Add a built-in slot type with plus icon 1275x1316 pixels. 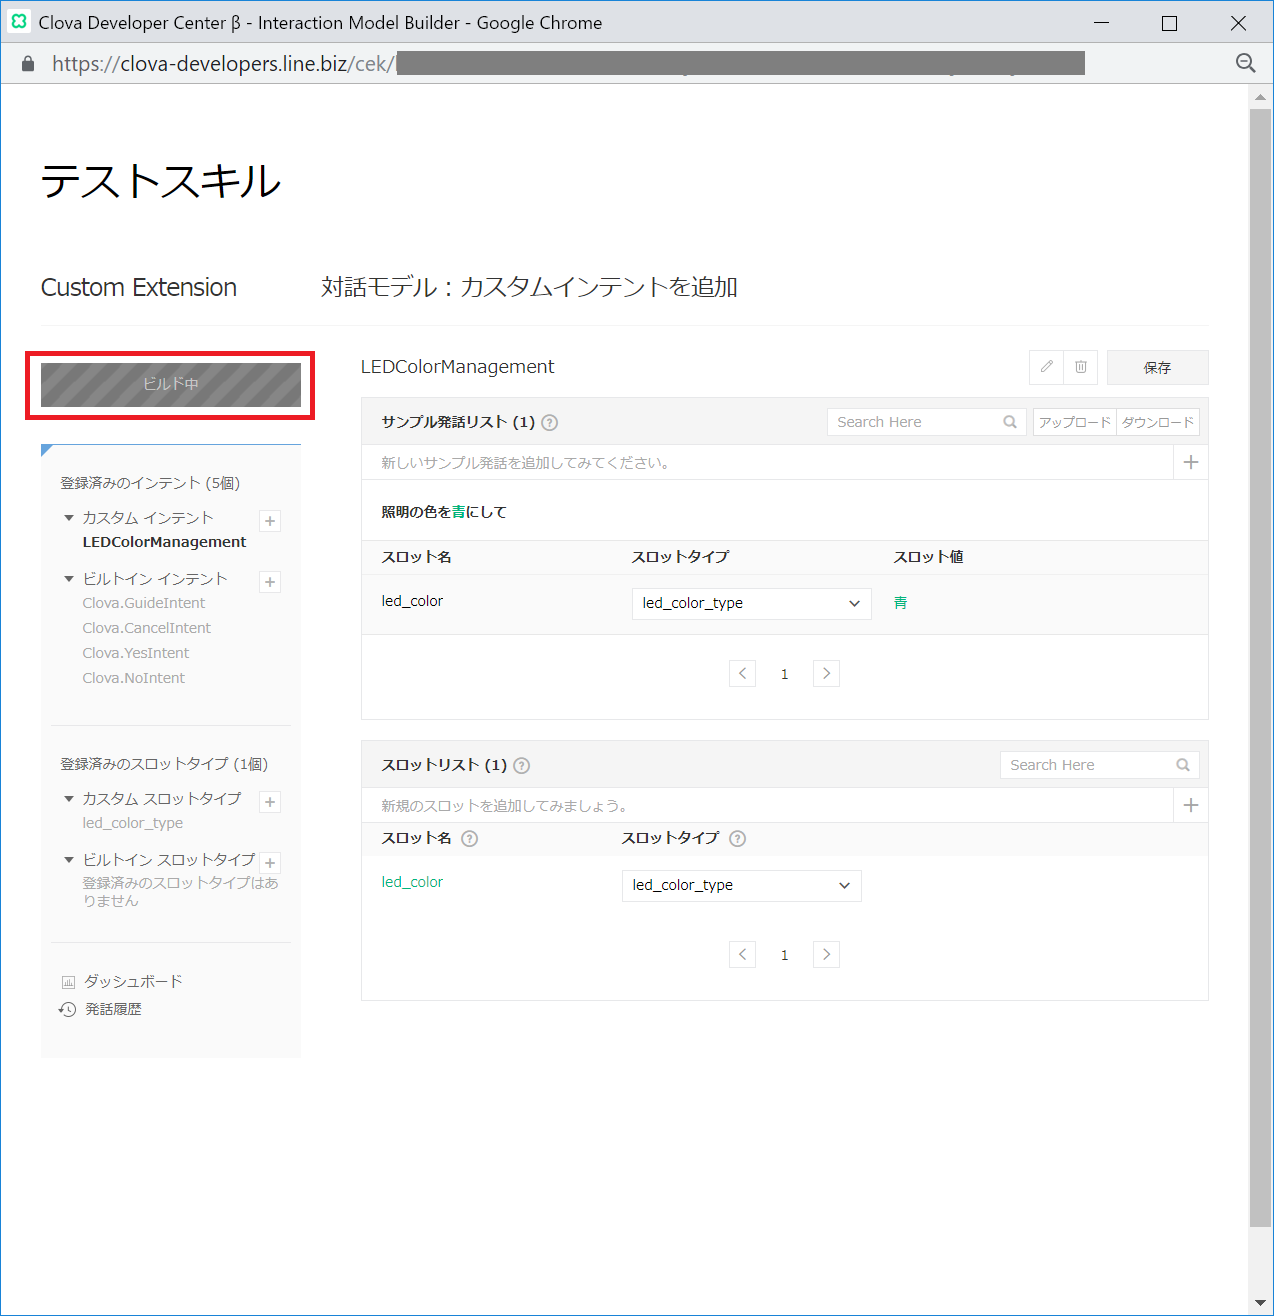coord(270,863)
